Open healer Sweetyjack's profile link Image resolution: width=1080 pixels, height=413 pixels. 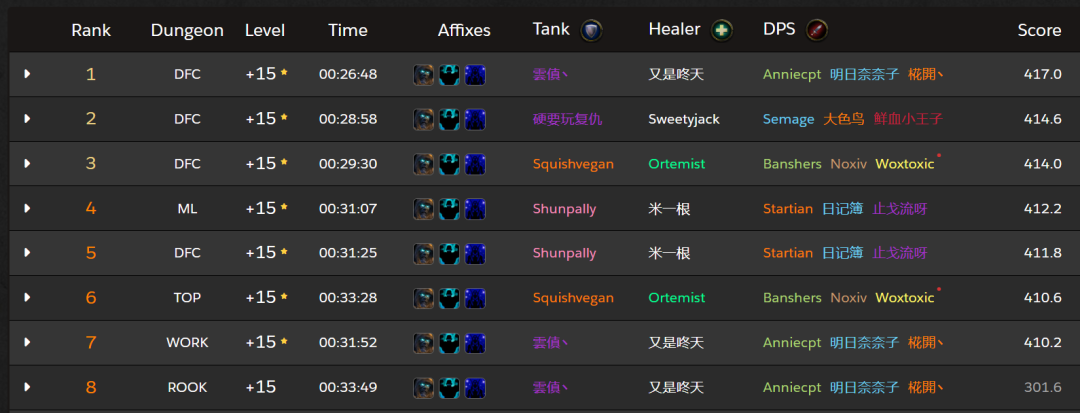pyautogui.click(x=684, y=119)
